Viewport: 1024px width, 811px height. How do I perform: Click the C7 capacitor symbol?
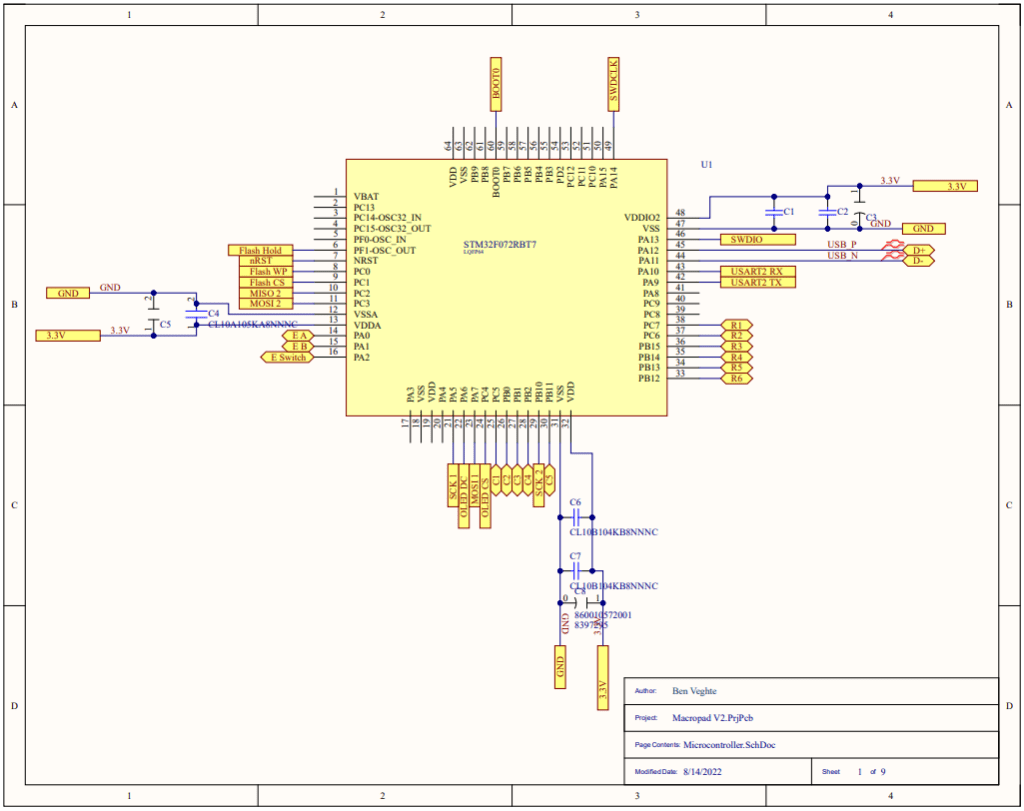coord(574,570)
